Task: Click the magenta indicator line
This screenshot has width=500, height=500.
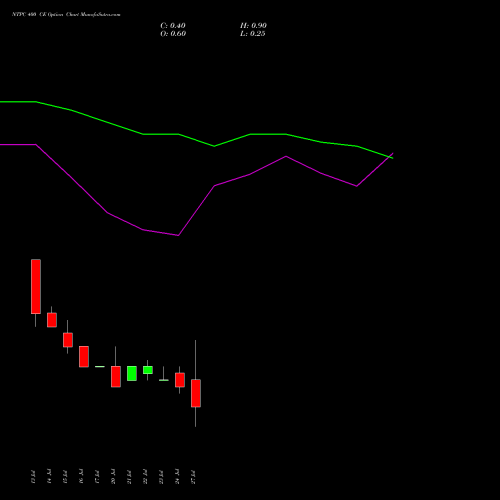Action: pyautogui.click(x=197, y=211)
